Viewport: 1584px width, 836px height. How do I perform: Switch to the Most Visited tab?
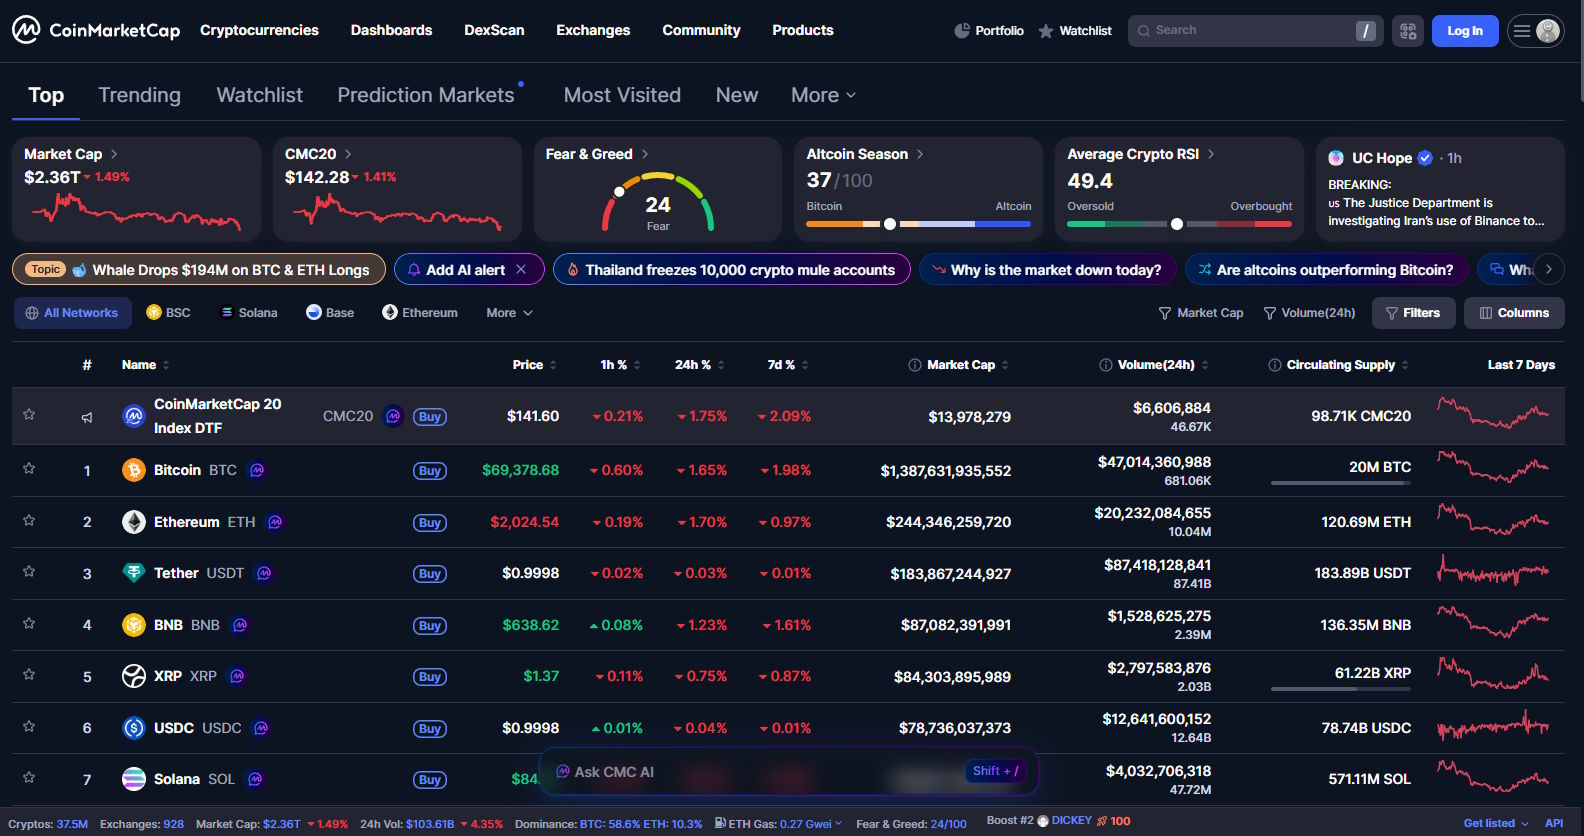[622, 95]
